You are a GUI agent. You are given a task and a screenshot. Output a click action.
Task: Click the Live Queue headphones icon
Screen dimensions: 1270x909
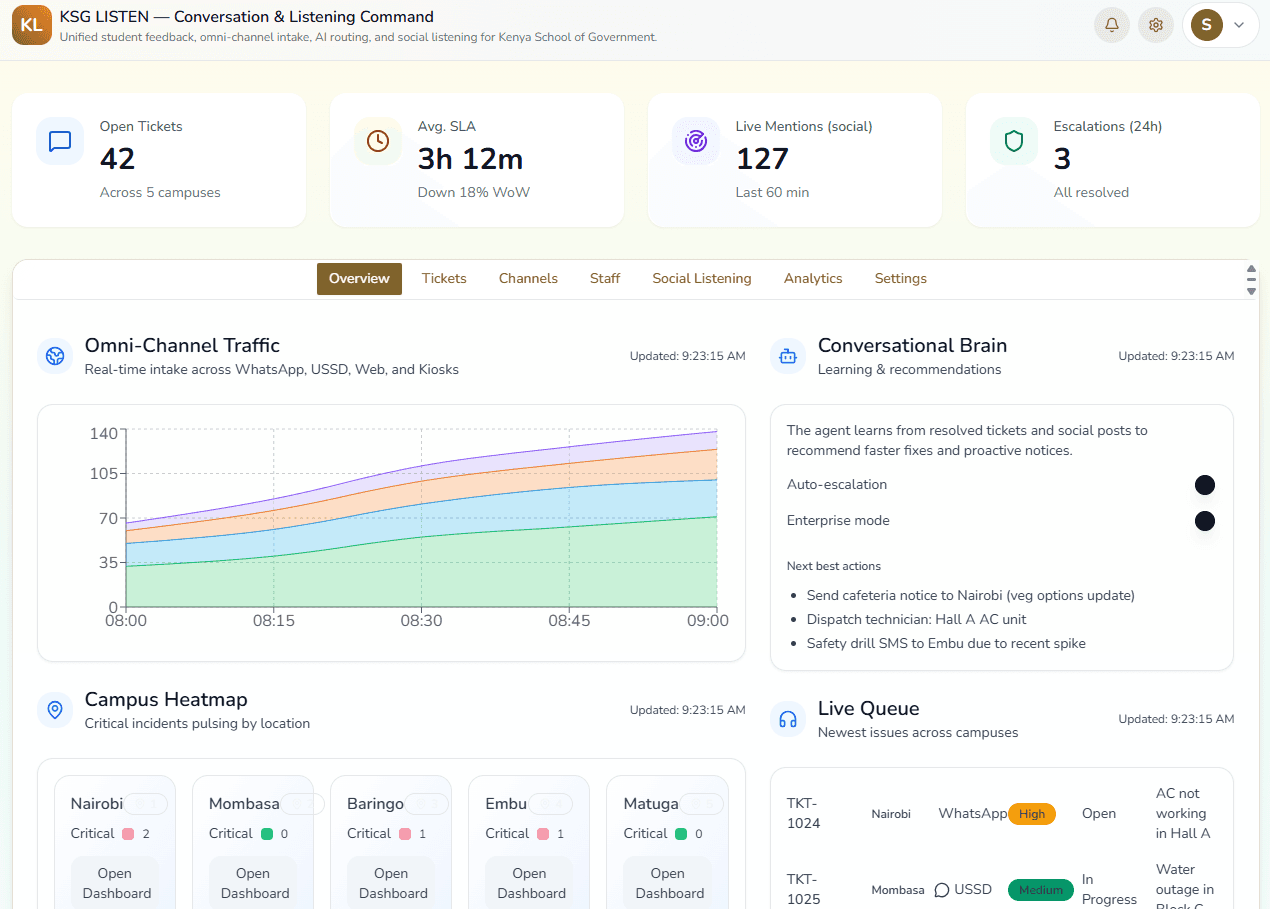[x=788, y=719]
